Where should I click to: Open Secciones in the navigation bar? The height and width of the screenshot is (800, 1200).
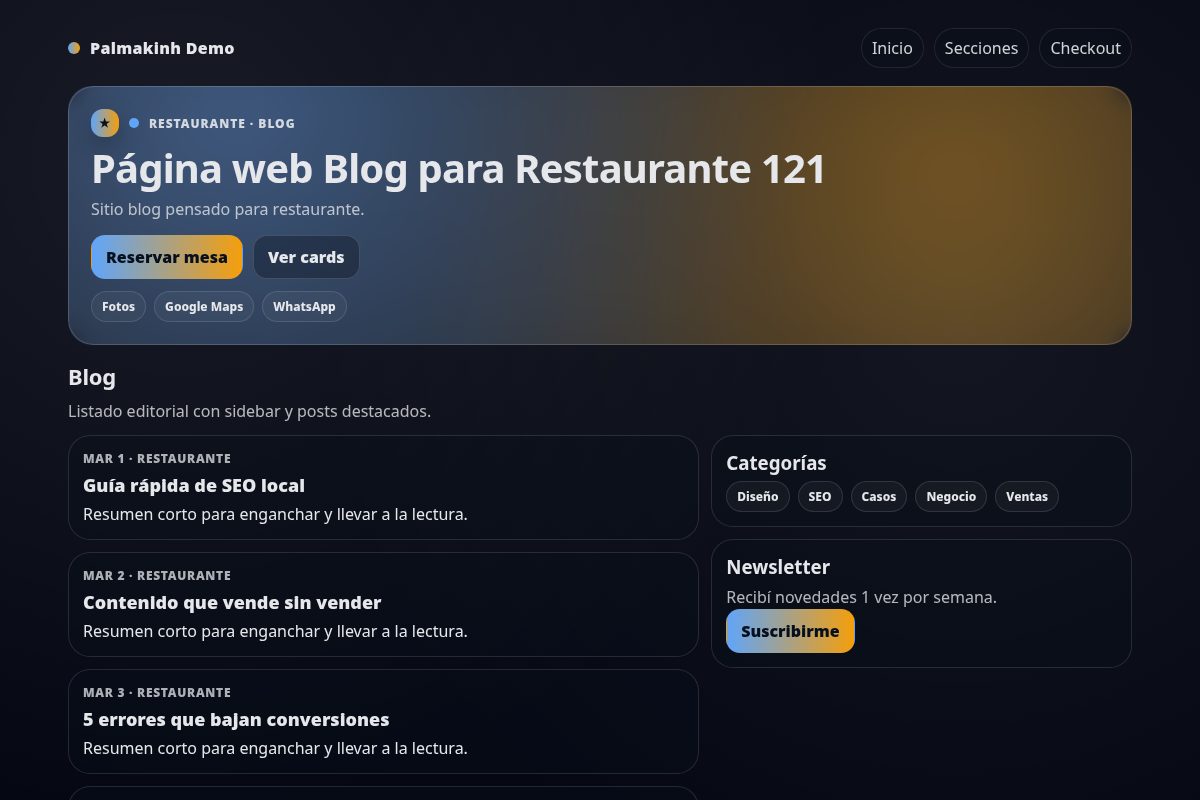click(x=981, y=47)
